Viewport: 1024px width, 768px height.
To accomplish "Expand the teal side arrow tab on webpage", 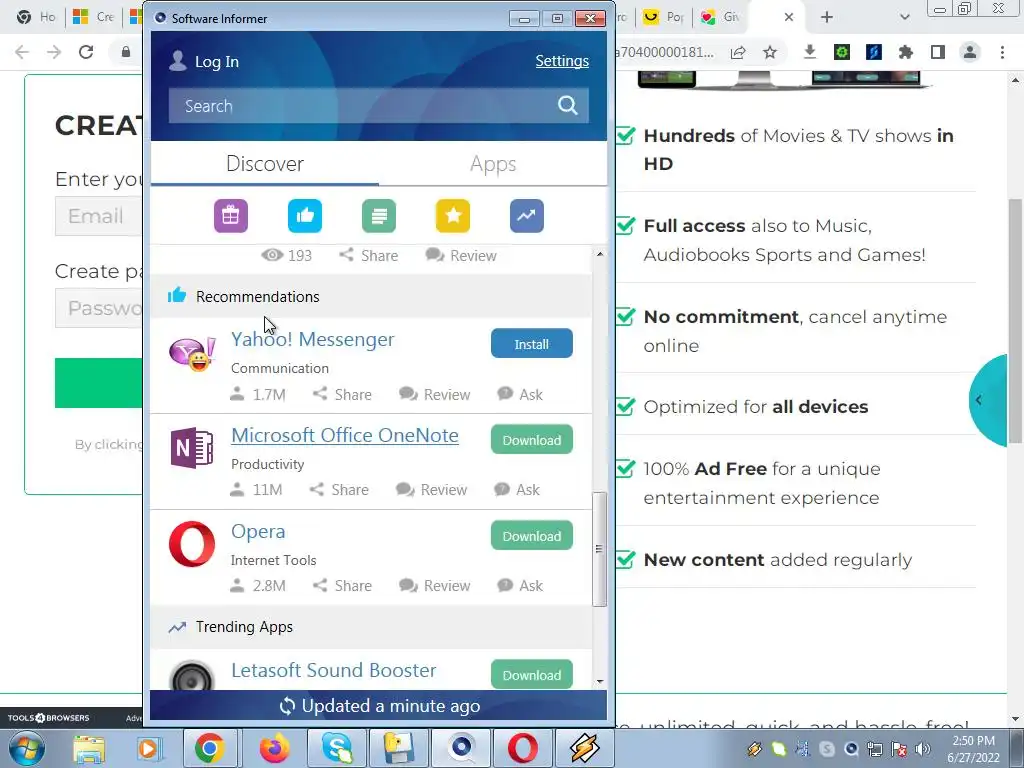I will click(988, 400).
